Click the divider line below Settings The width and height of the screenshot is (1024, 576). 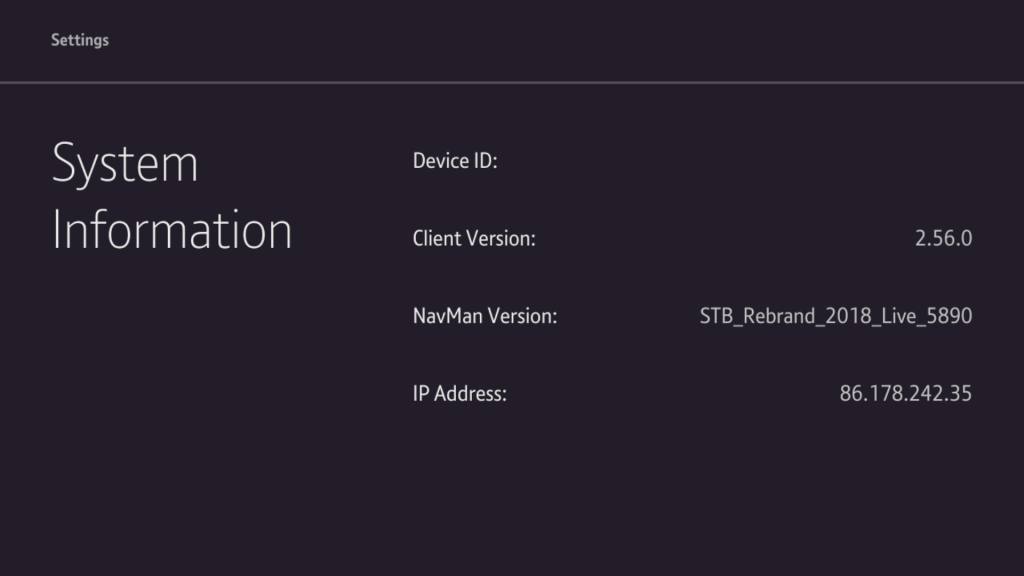[512, 82]
